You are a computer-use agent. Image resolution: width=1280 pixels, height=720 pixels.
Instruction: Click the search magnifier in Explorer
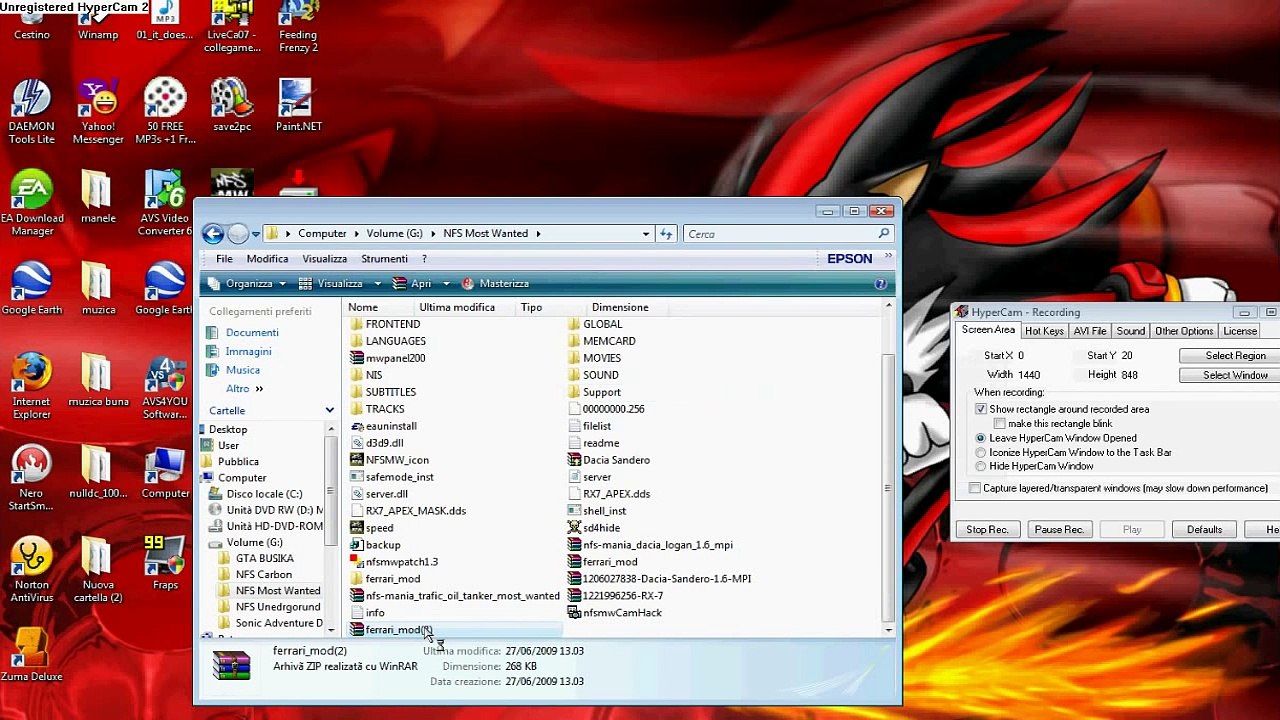(x=883, y=234)
